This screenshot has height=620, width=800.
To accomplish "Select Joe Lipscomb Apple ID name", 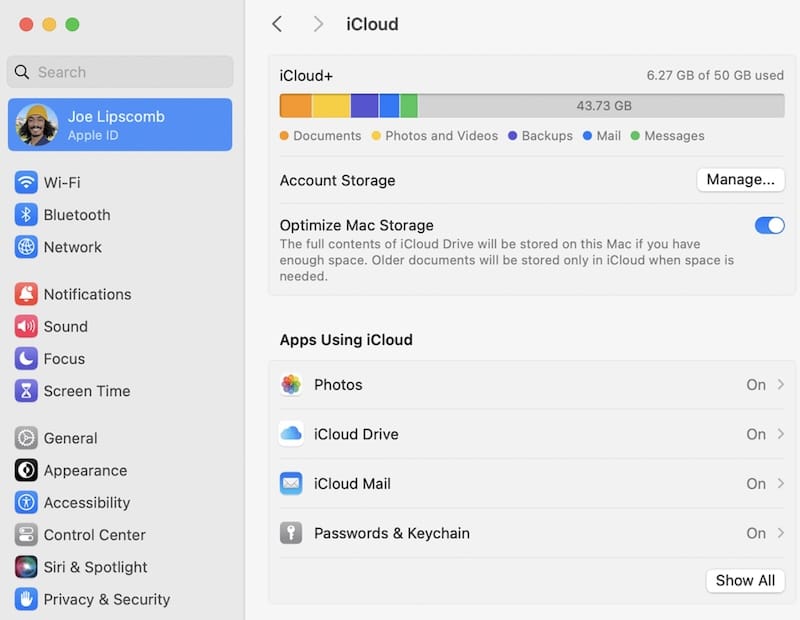I will (x=116, y=116).
